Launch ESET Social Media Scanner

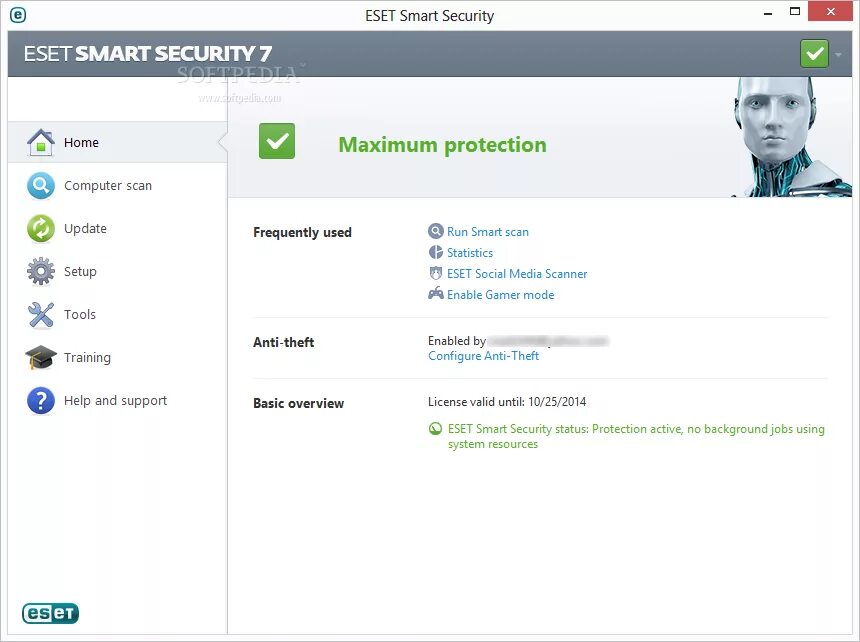pyautogui.click(x=517, y=273)
